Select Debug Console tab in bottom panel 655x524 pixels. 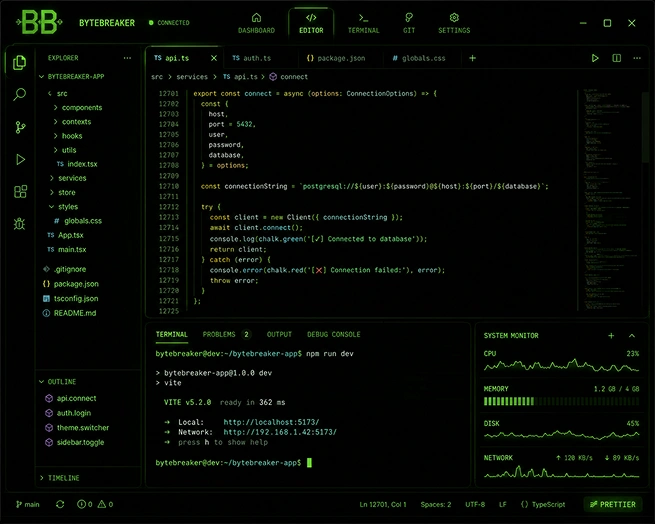pos(333,334)
